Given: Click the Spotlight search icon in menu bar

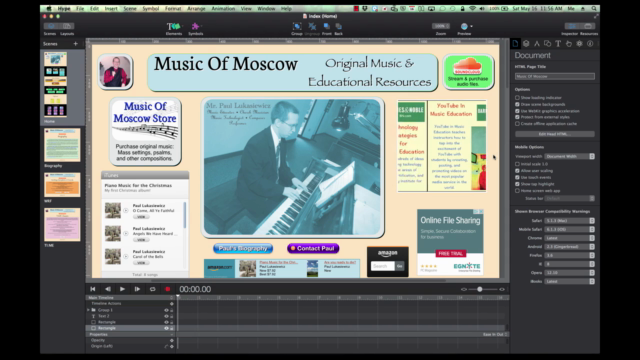Looking at the screenshot, I should 594,9.
